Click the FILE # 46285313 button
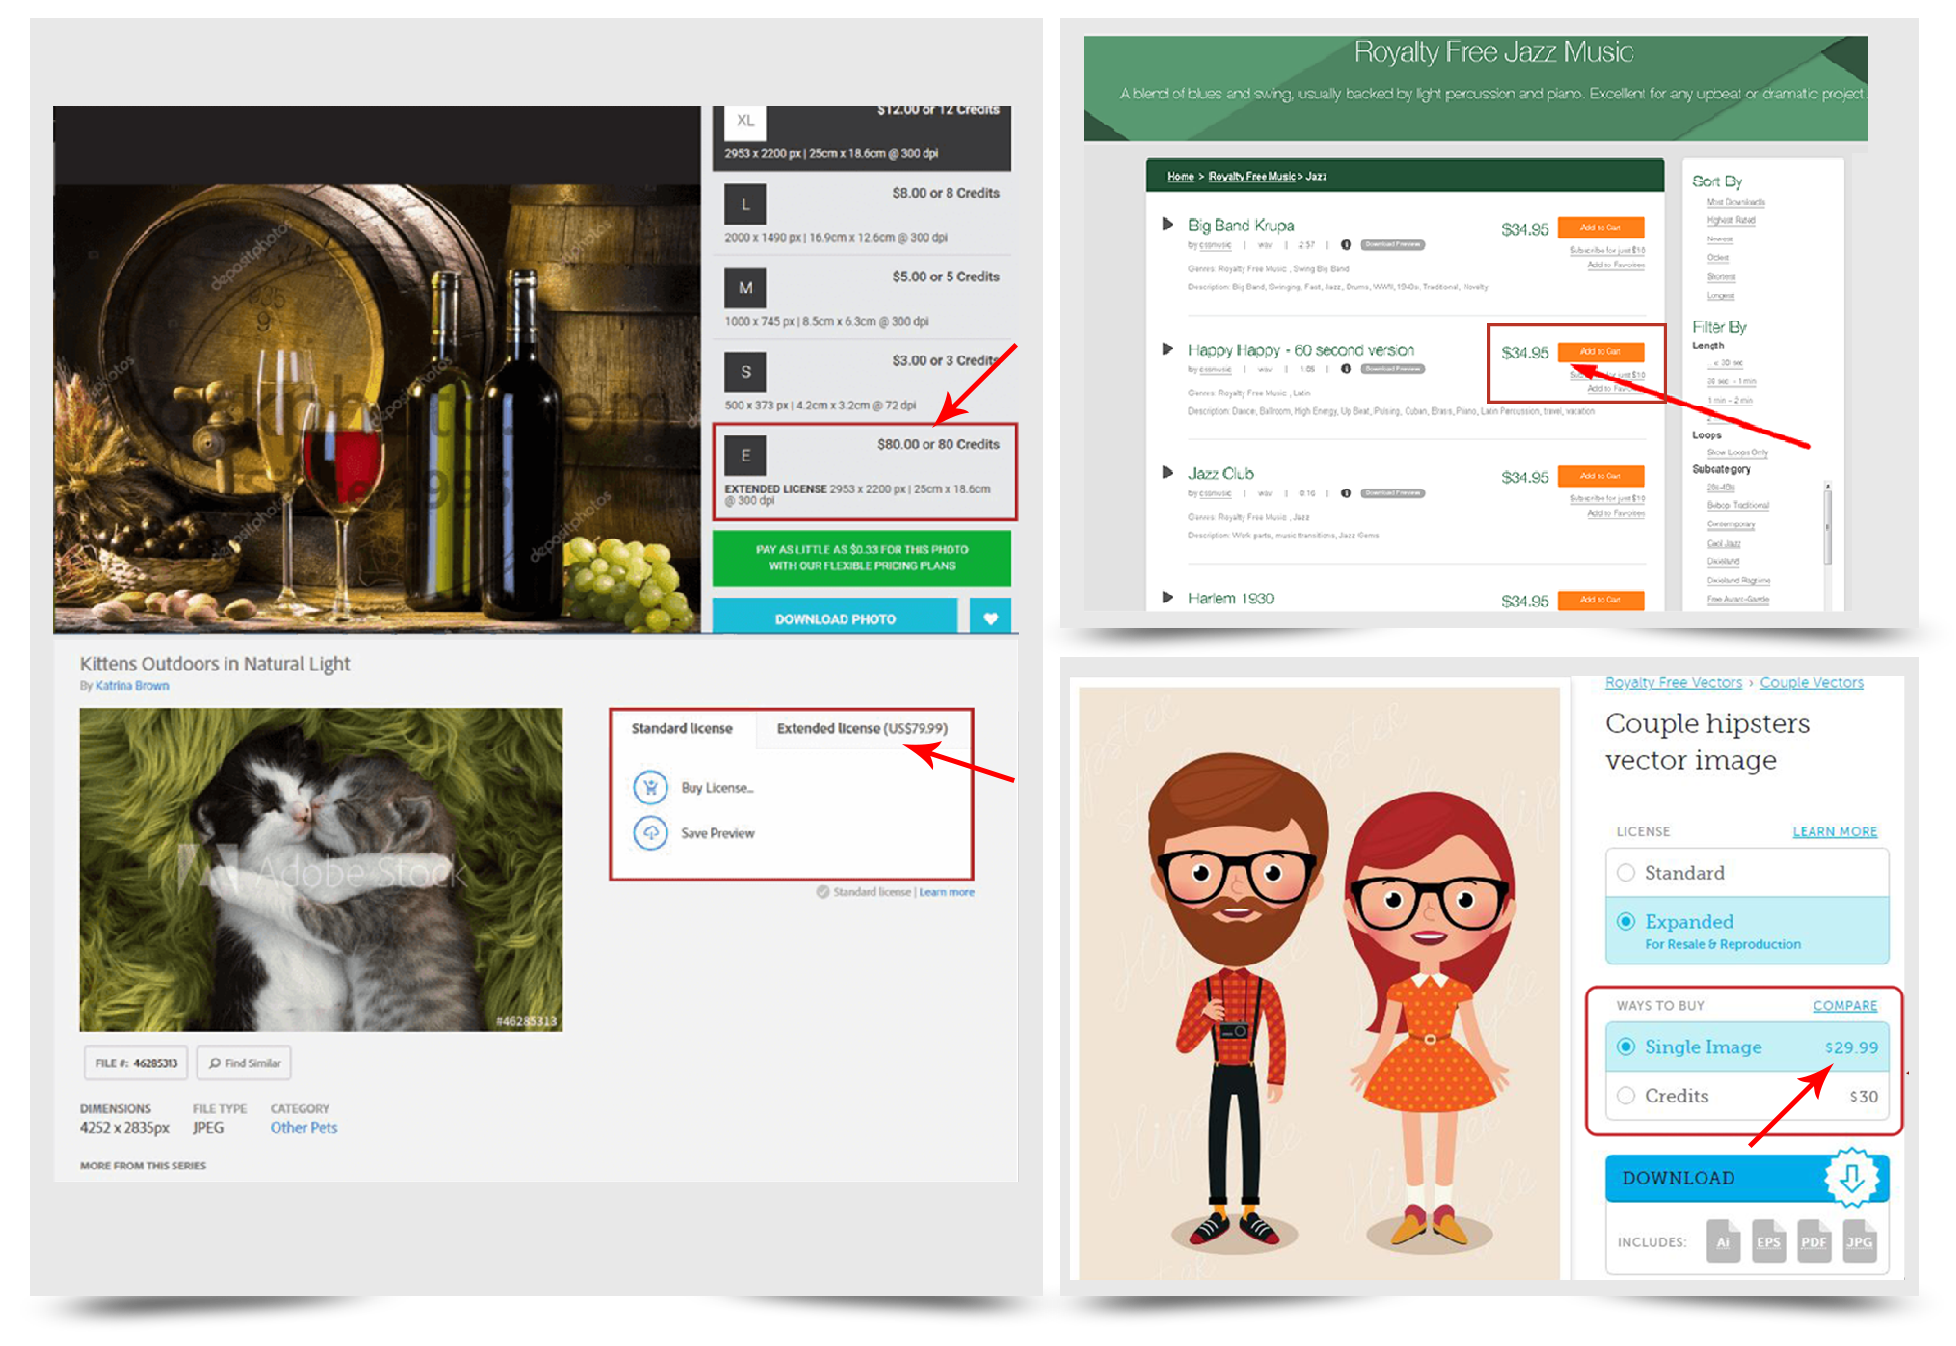Screen dimensions: 1956x1346 coord(135,1062)
